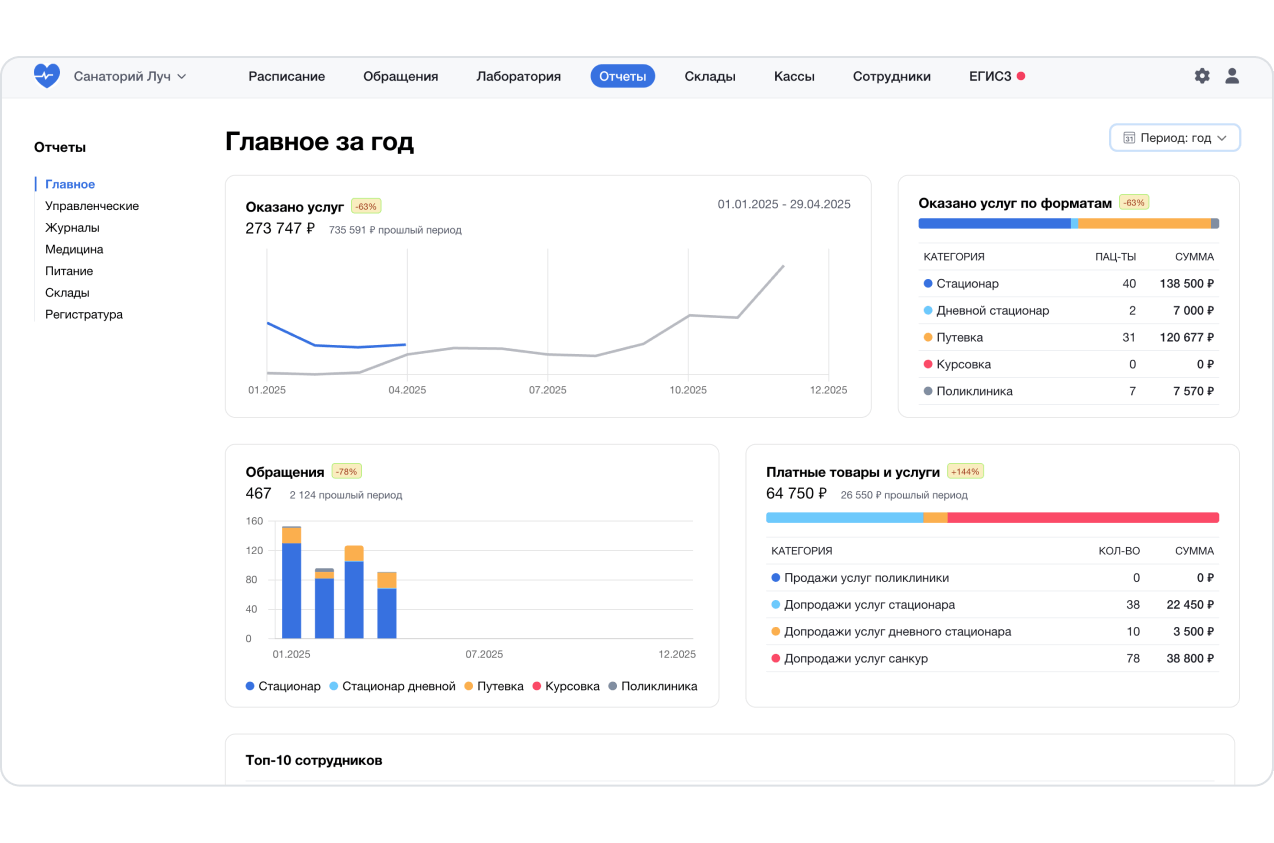1274x843 pixels.
Task: Switch to the Расписание tab
Action: click(287, 76)
